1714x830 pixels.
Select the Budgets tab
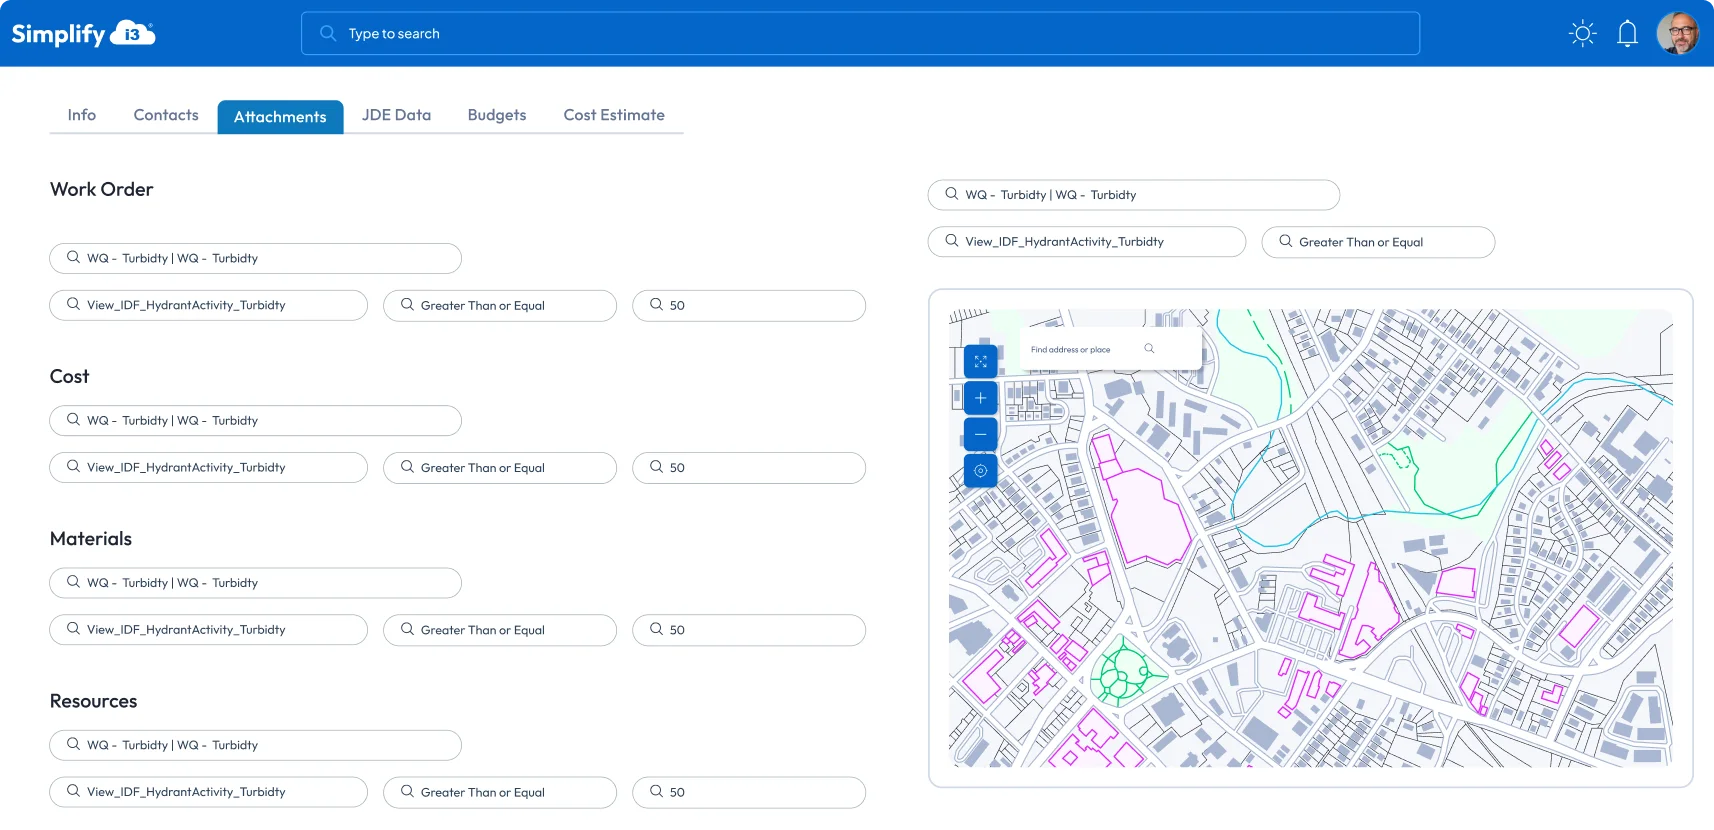coord(496,115)
